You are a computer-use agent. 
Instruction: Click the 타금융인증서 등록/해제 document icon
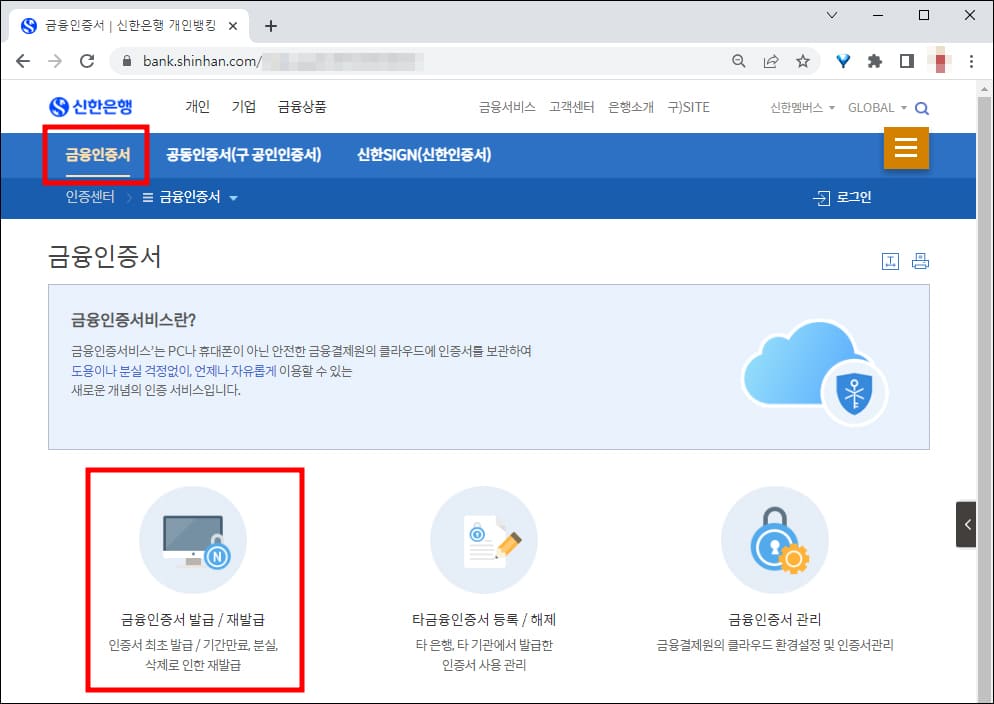[x=484, y=540]
